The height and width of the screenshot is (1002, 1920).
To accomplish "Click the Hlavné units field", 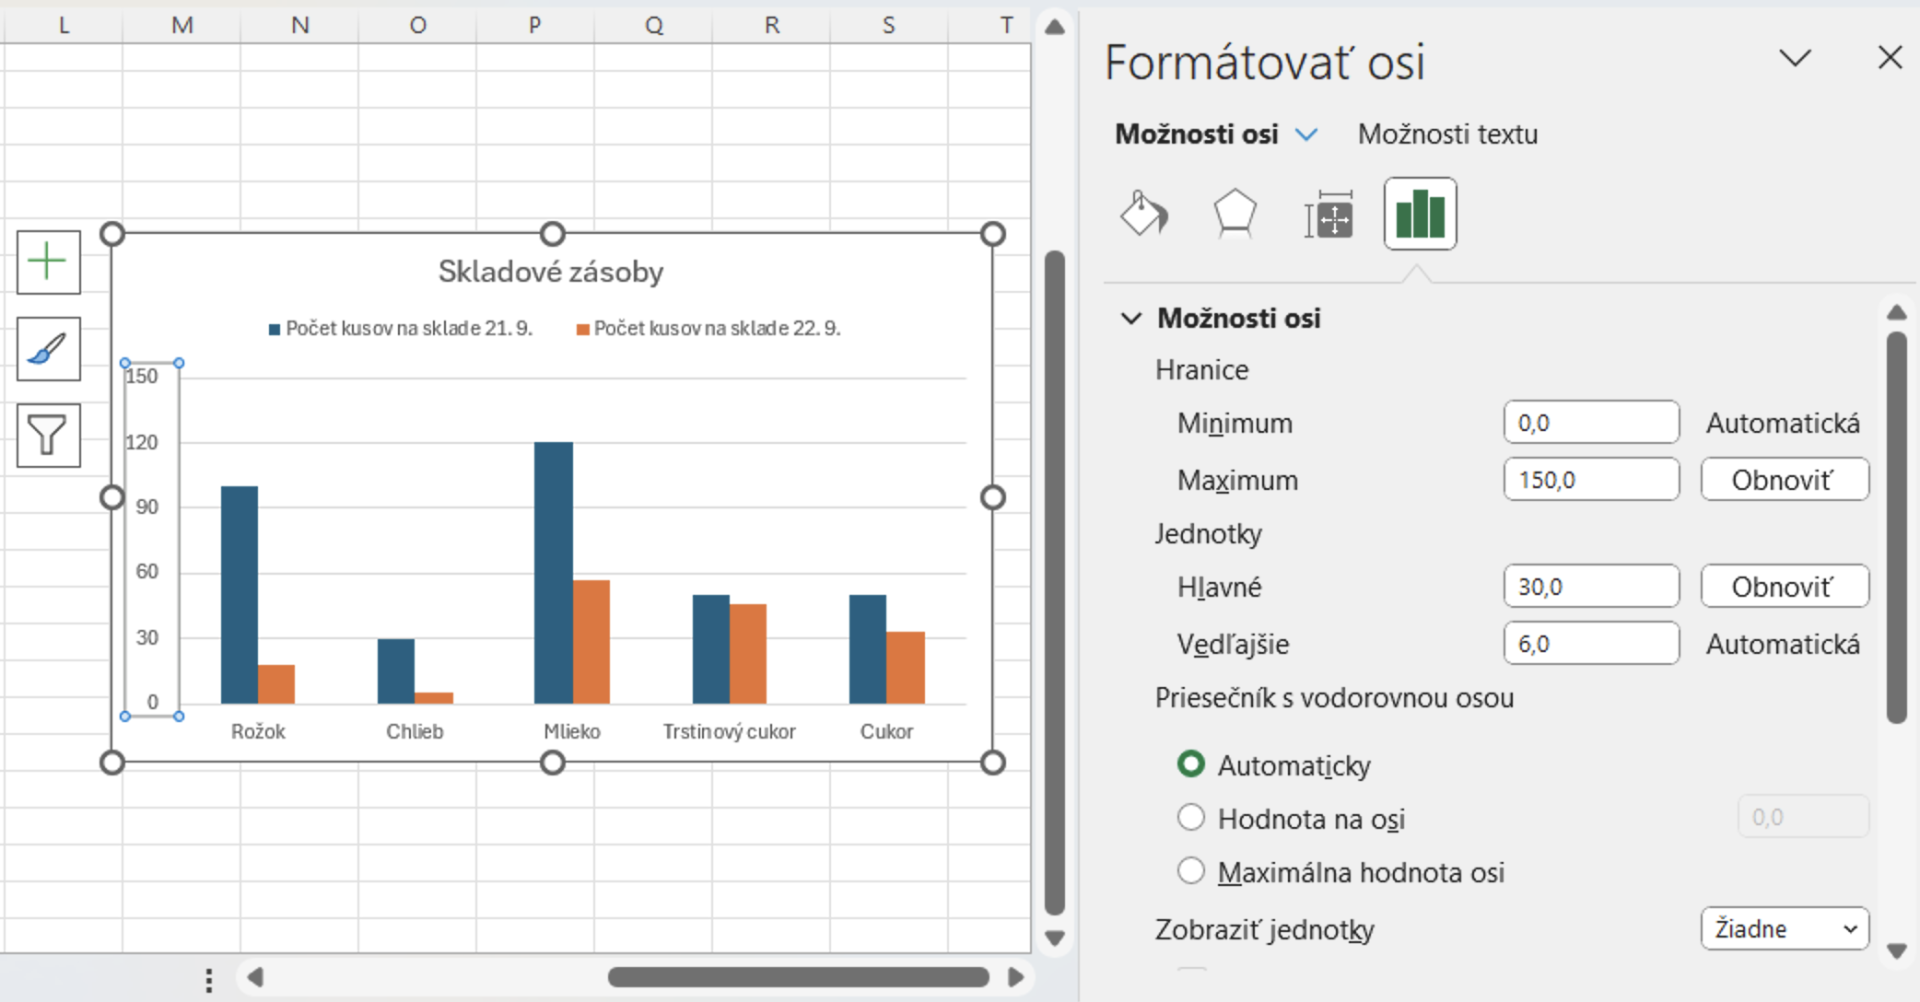I will coord(1591,586).
